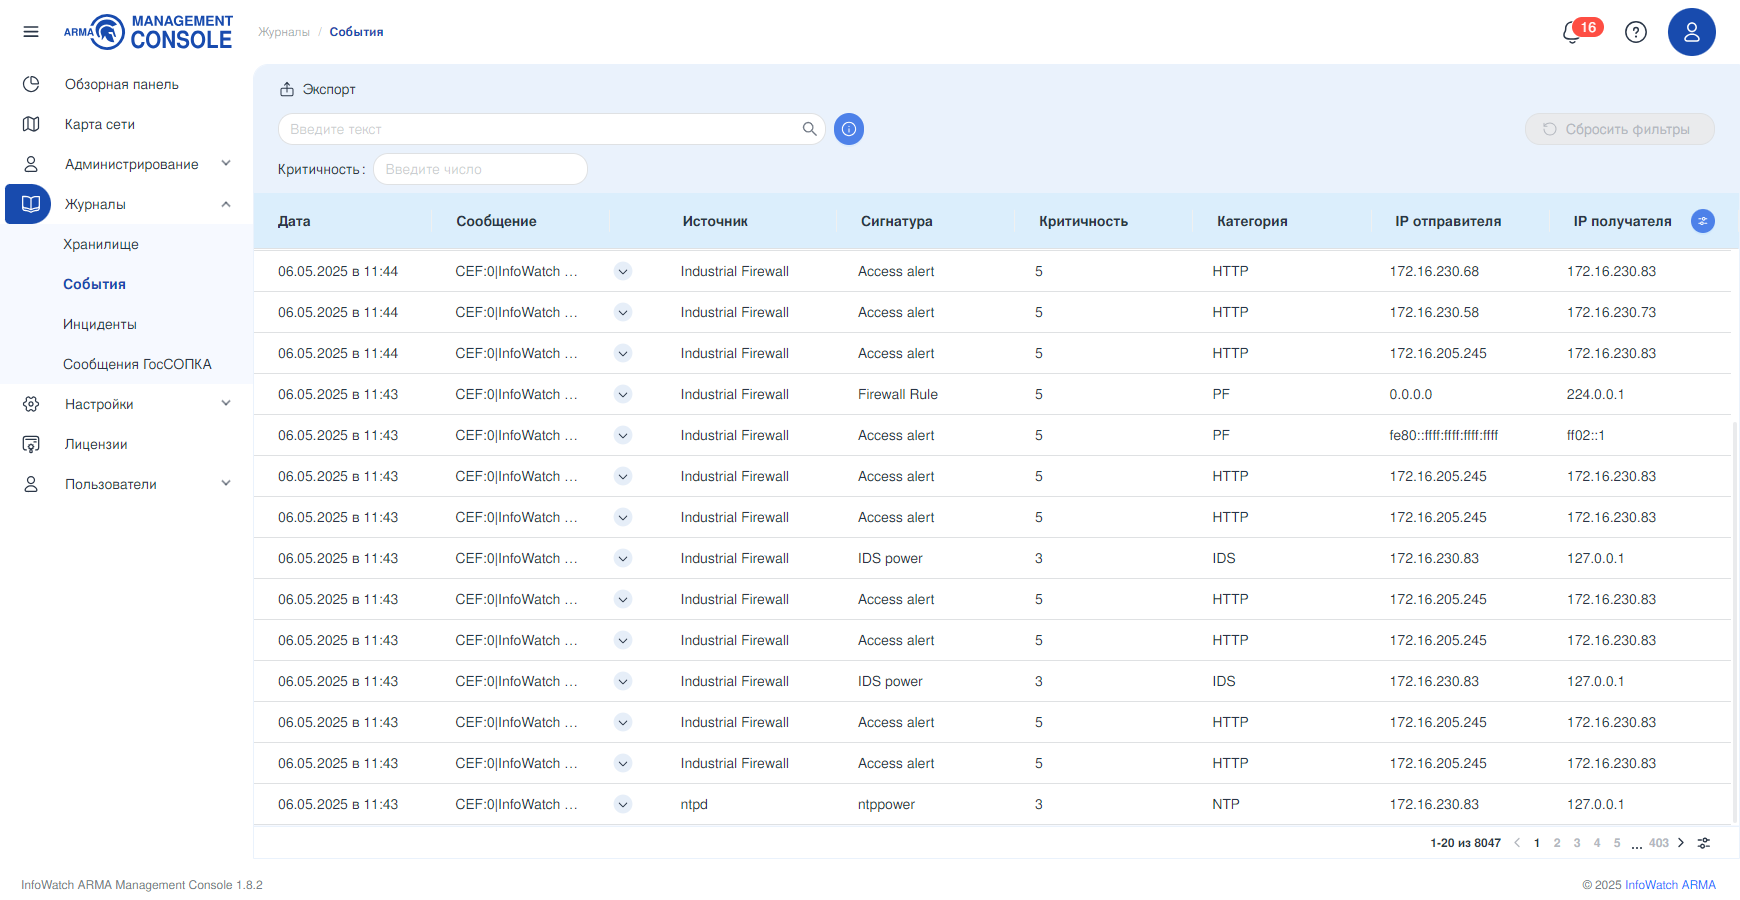
Task: Open Инциденты submenu item
Action: [100, 324]
